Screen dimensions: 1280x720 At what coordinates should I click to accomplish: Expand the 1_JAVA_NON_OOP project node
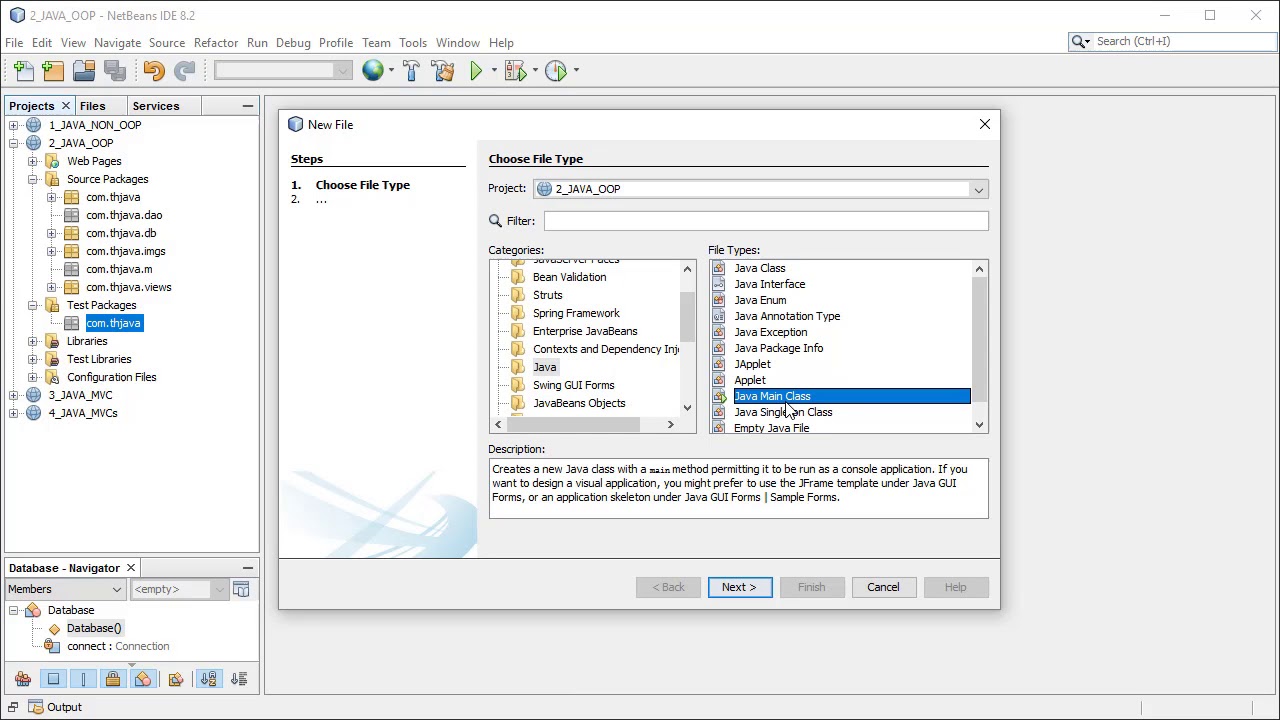(x=14, y=125)
